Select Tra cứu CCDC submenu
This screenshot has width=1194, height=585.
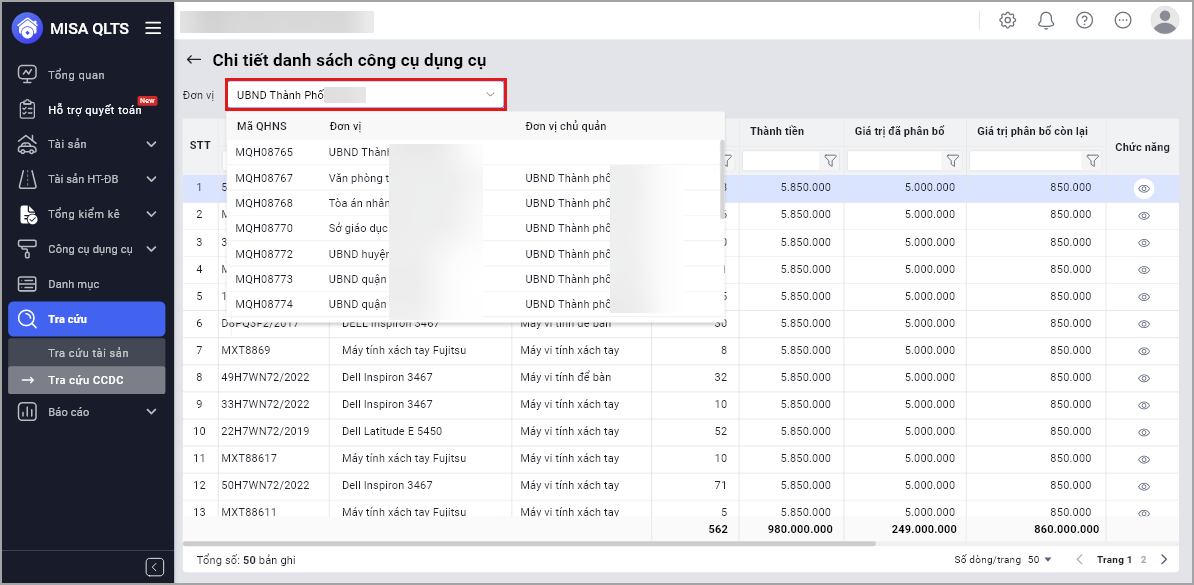point(87,380)
